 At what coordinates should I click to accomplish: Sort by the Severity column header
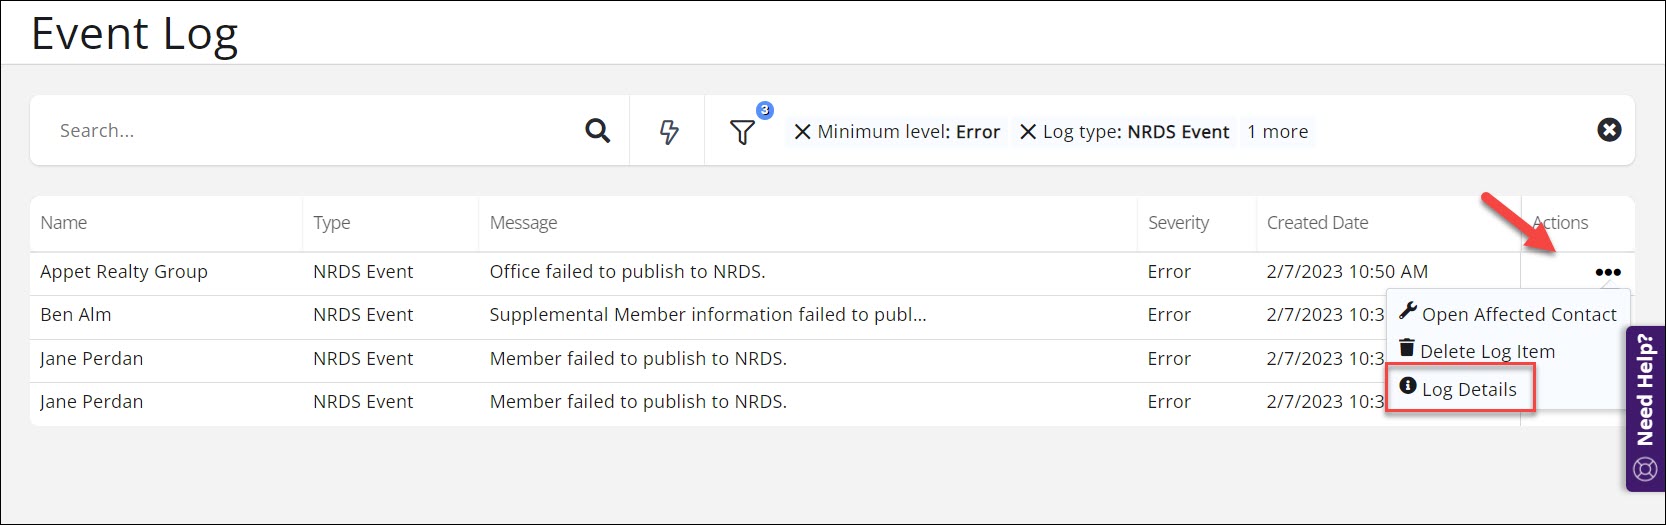pyautogui.click(x=1178, y=223)
